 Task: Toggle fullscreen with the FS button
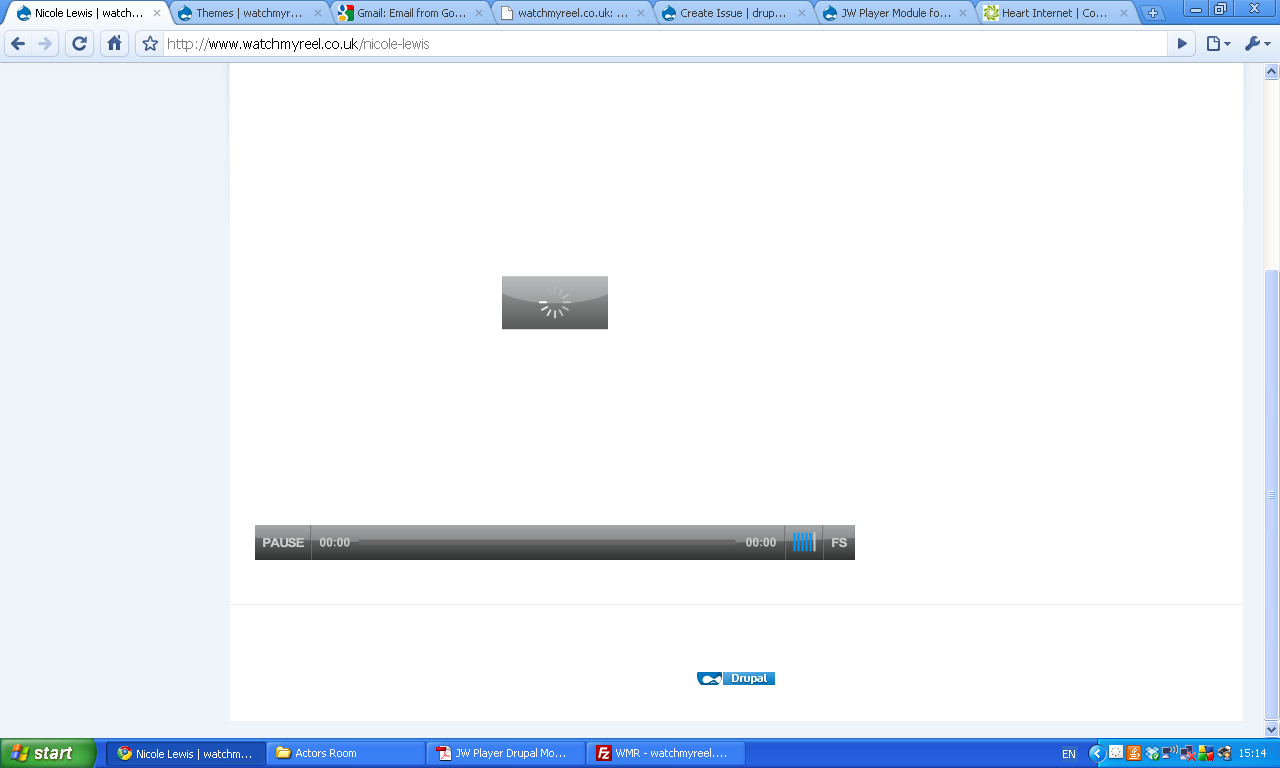point(839,541)
